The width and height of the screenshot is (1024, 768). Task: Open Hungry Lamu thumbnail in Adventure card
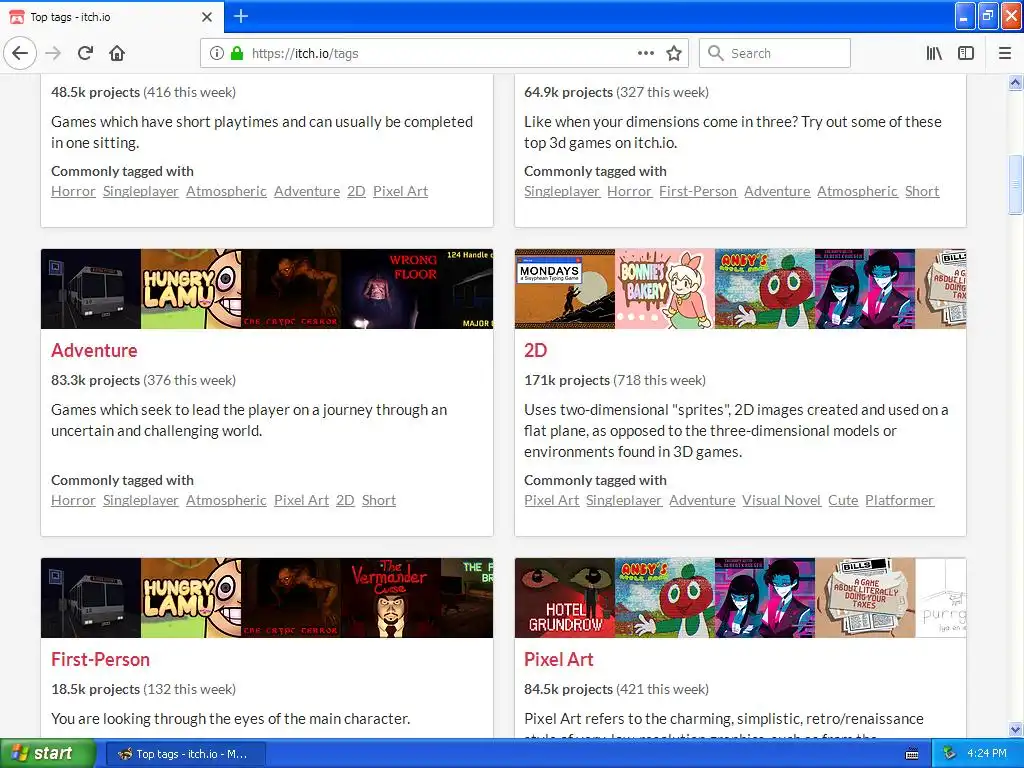[191, 289]
